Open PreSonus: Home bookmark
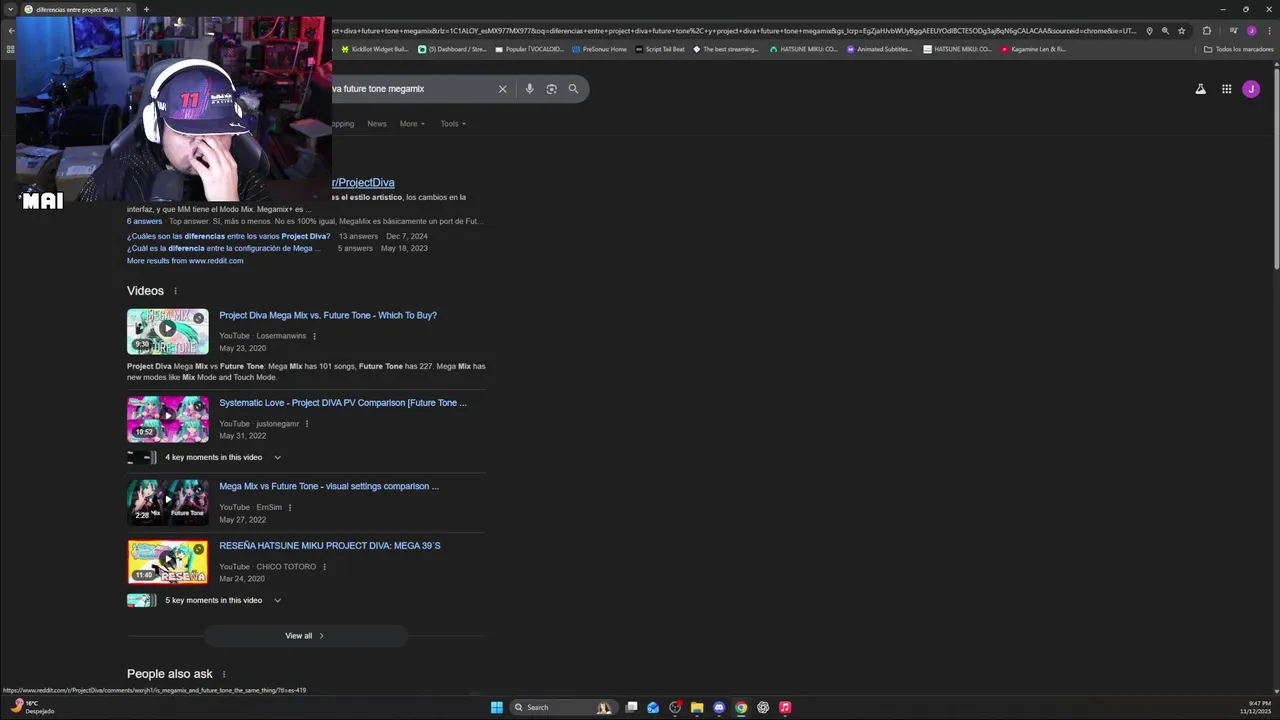The height and width of the screenshot is (720, 1280). click(600, 49)
